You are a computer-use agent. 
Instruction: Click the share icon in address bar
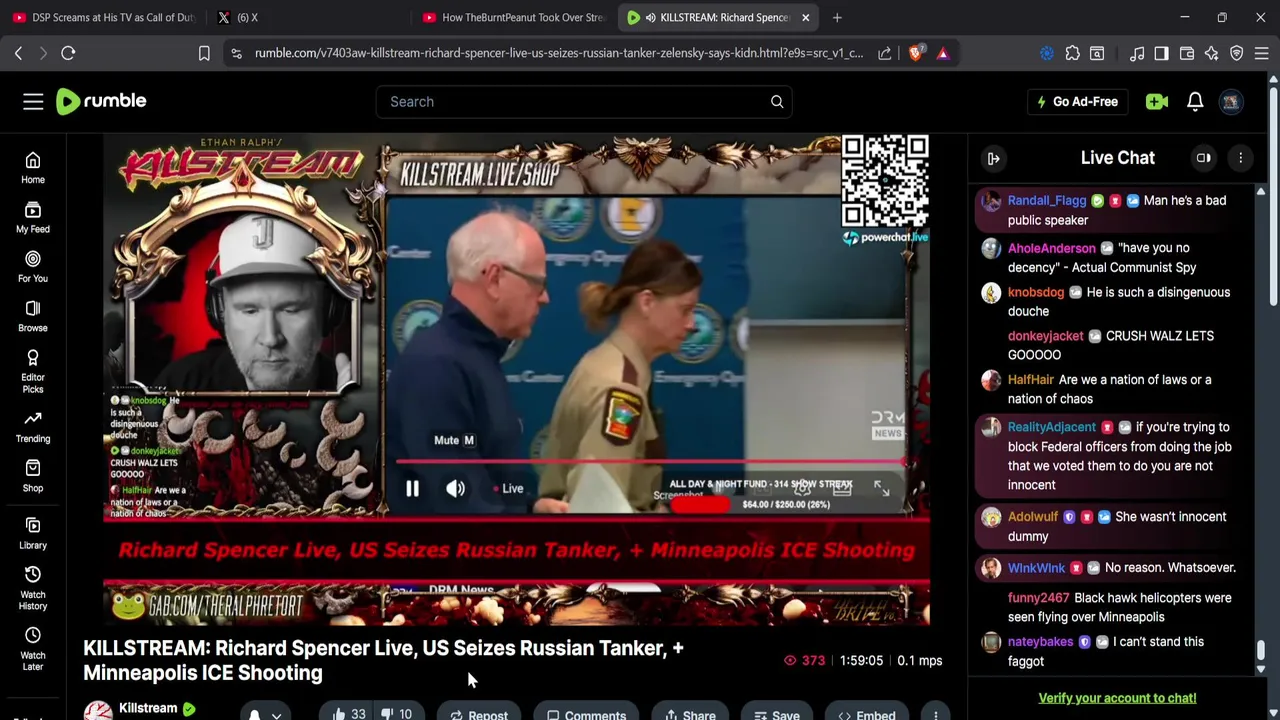[885, 53]
